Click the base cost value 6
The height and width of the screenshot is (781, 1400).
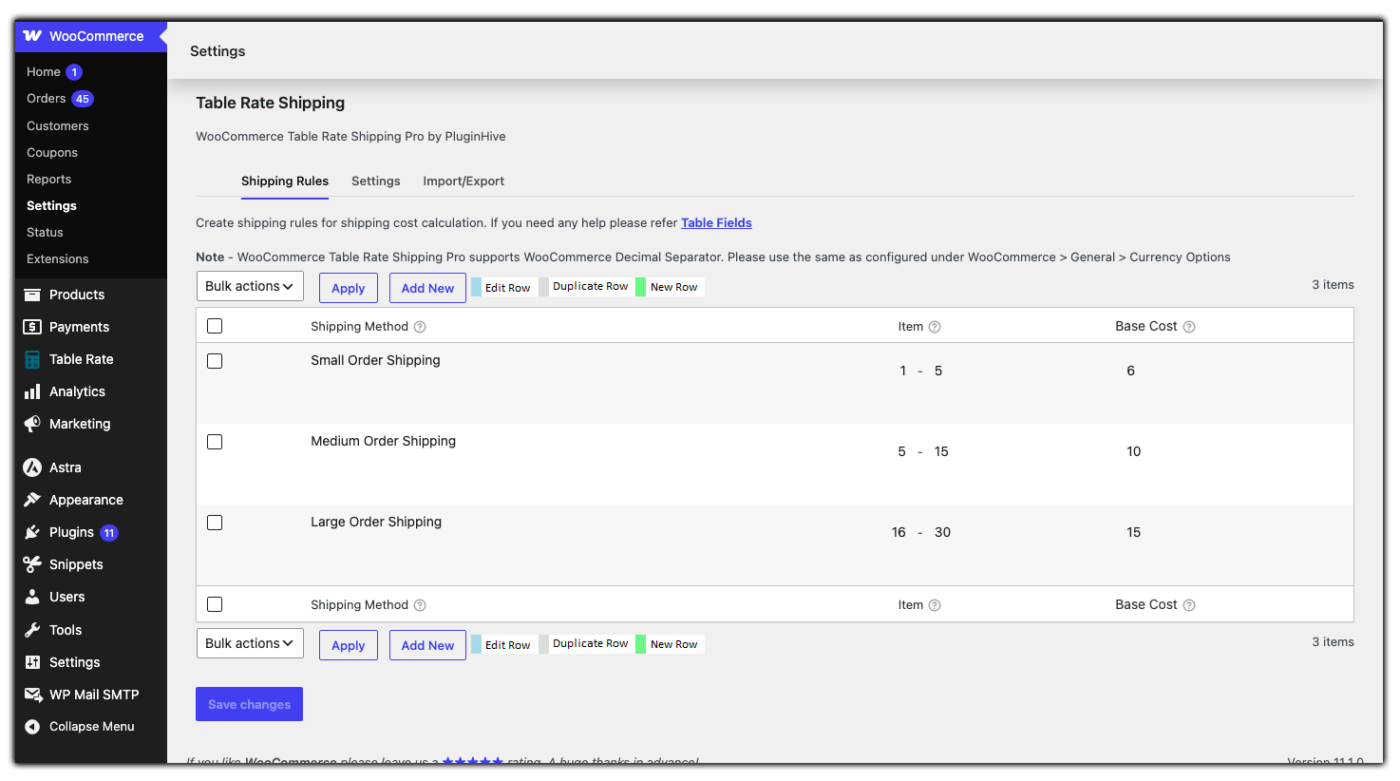pos(1131,371)
